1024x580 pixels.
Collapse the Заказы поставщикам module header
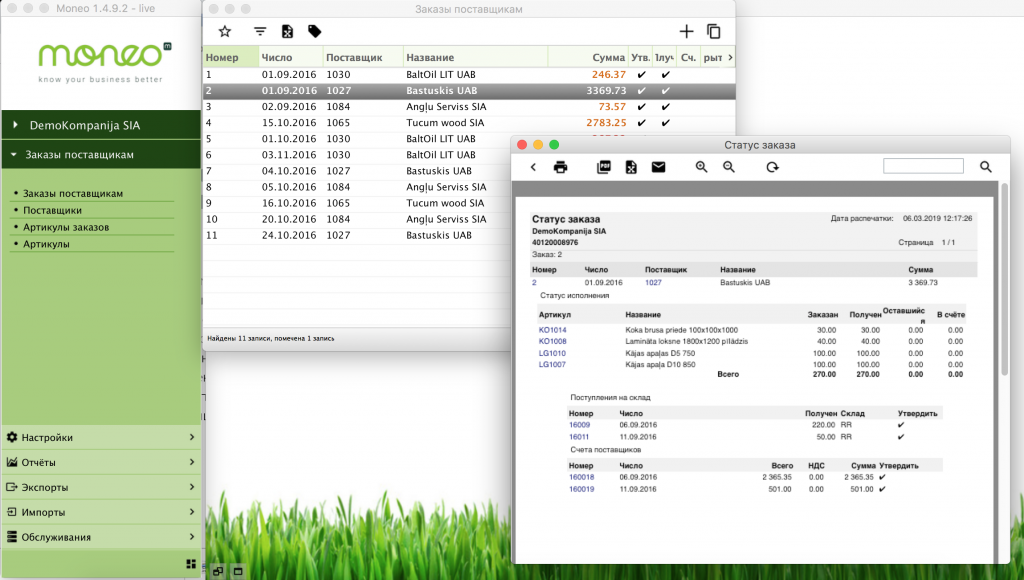100,155
